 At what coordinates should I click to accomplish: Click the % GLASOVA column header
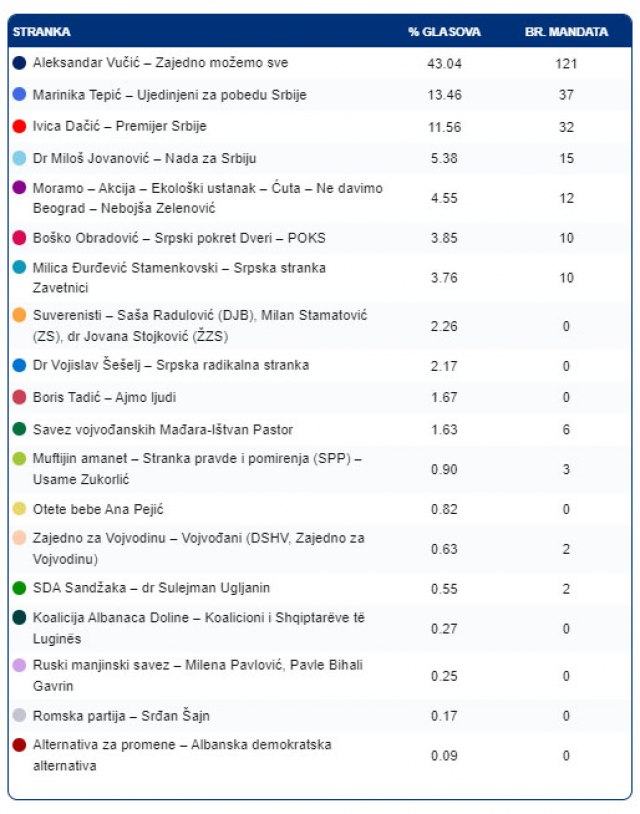click(x=444, y=32)
